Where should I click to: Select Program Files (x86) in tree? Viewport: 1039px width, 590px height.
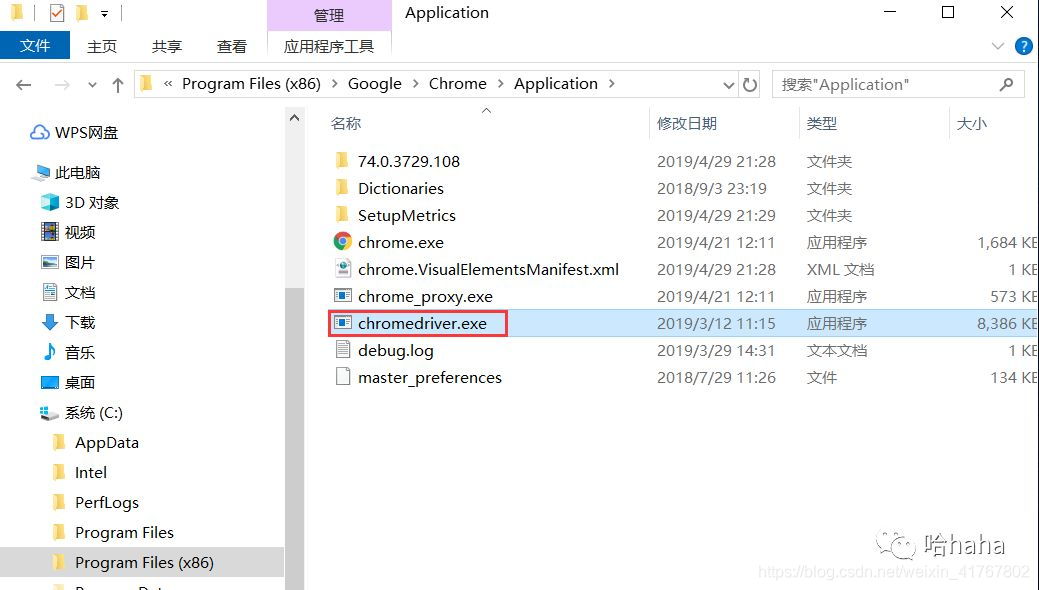click(144, 562)
